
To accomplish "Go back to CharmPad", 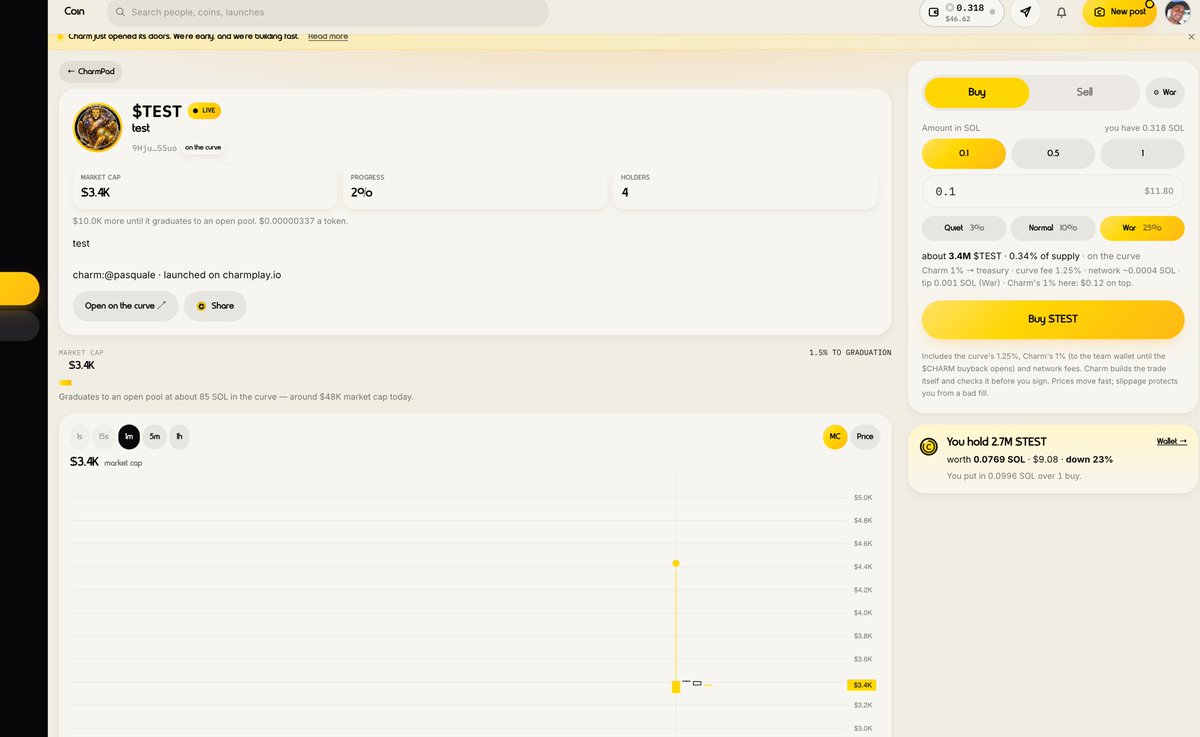I will click(x=91, y=71).
